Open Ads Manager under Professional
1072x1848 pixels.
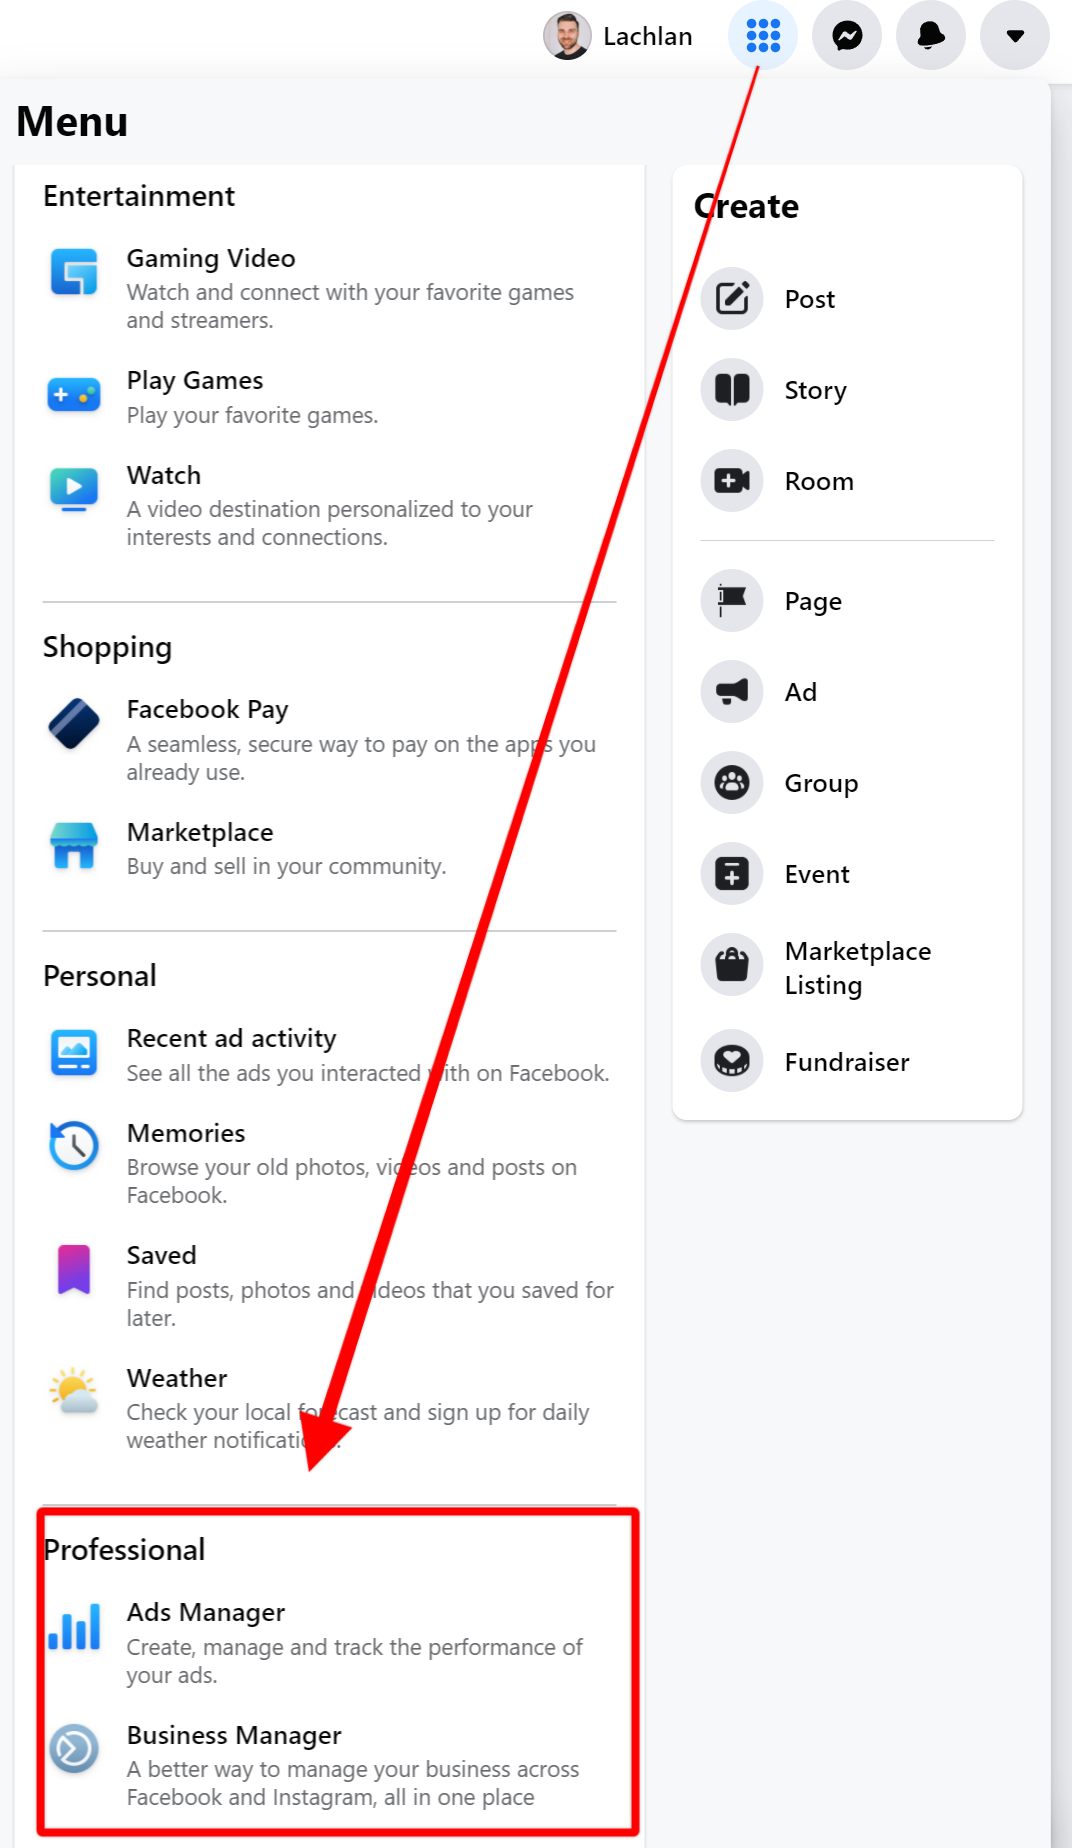(329, 1642)
